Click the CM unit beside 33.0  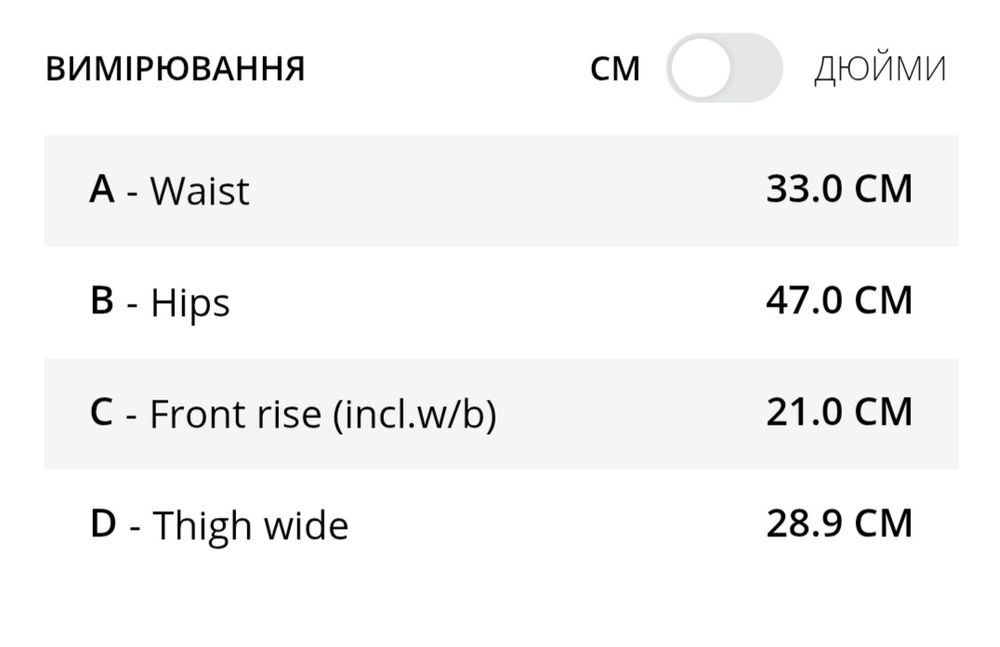(x=883, y=189)
